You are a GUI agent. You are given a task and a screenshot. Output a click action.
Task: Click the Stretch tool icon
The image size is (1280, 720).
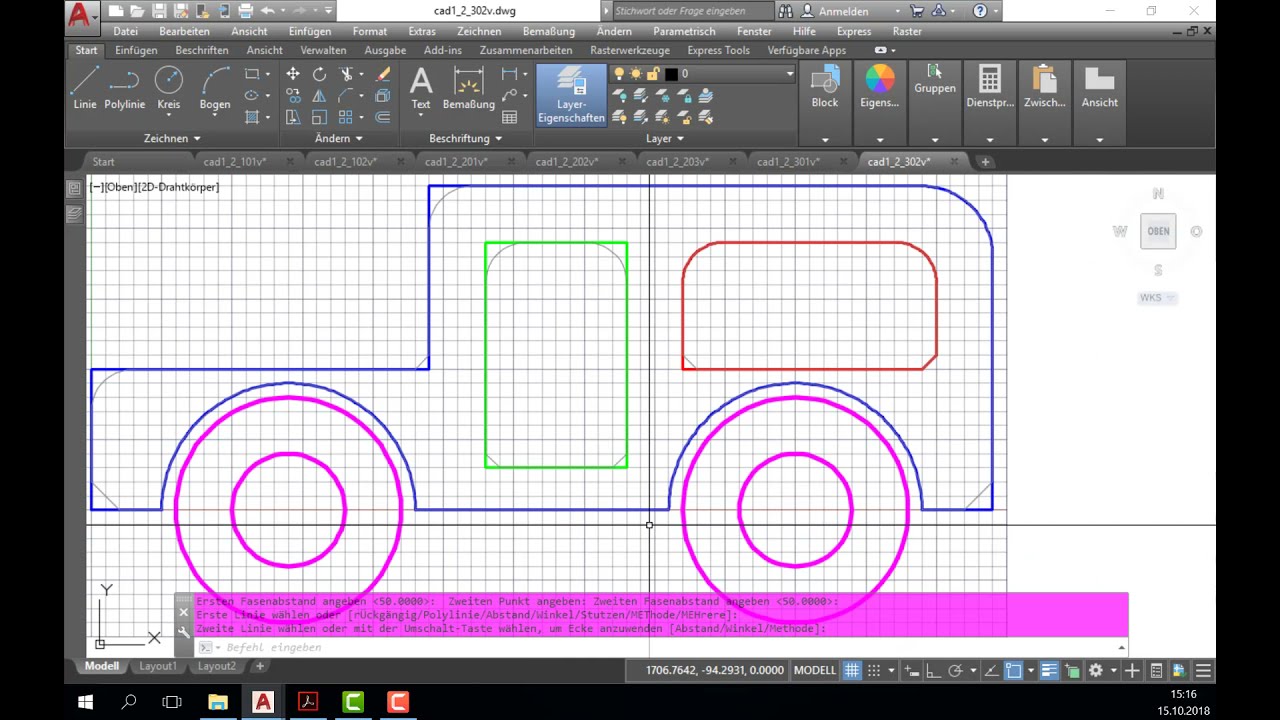point(293,117)
